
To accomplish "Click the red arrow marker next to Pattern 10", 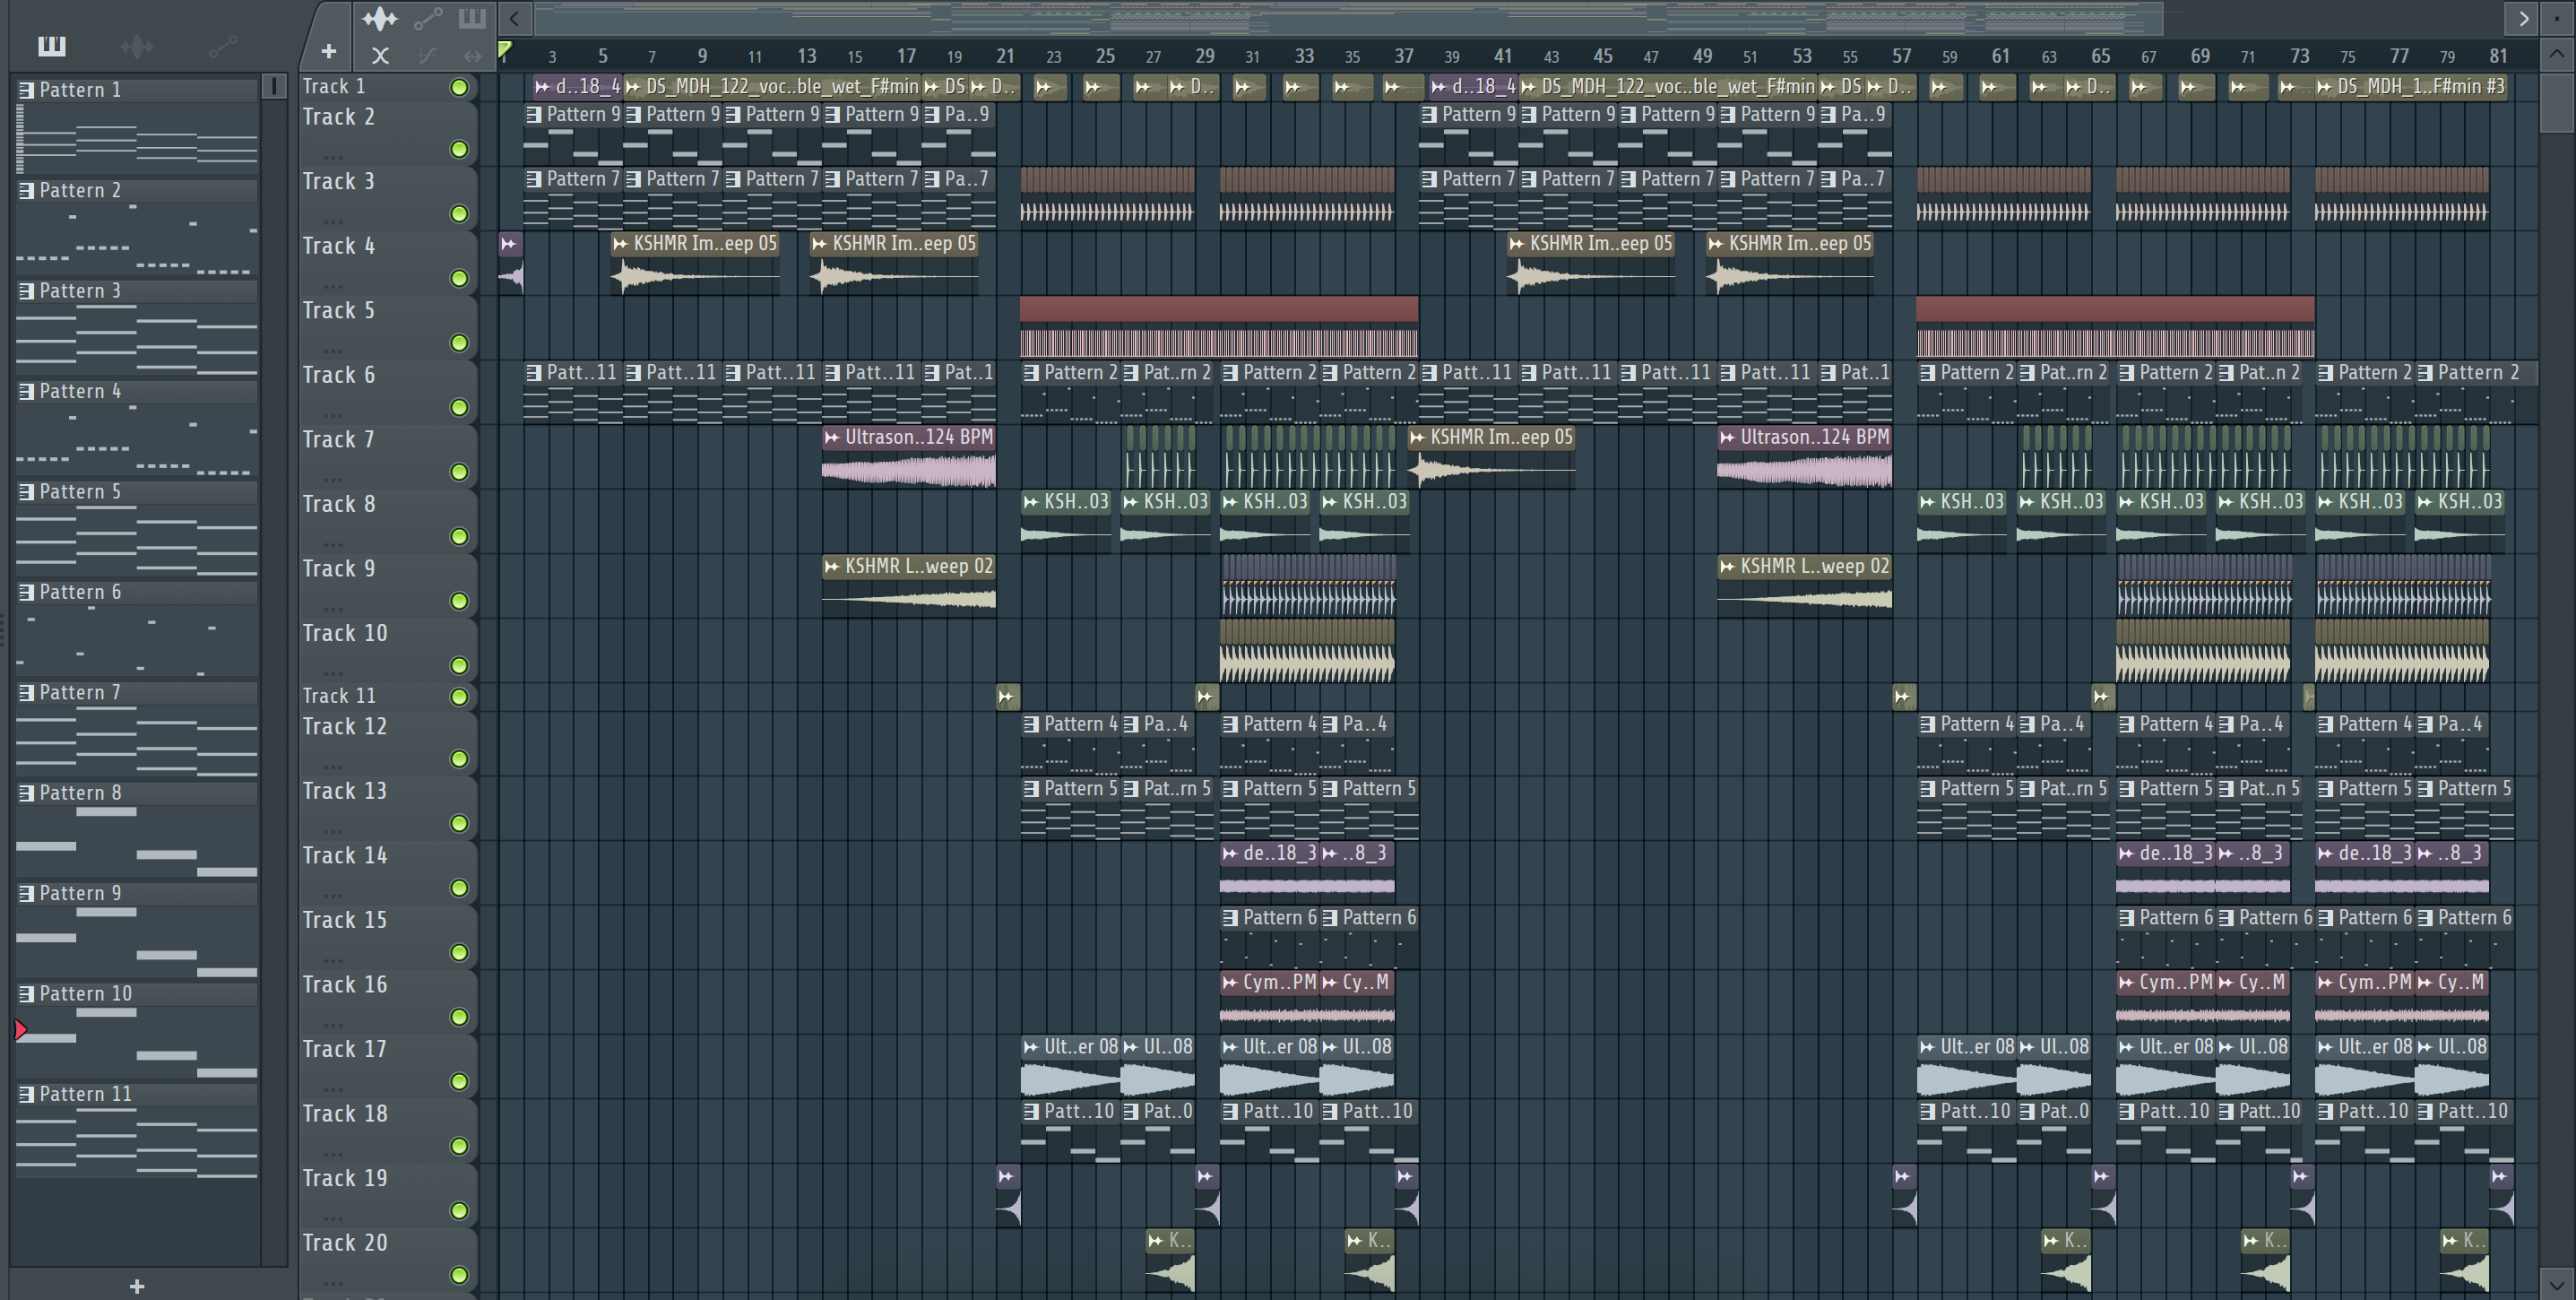I will coord(21,1029).
